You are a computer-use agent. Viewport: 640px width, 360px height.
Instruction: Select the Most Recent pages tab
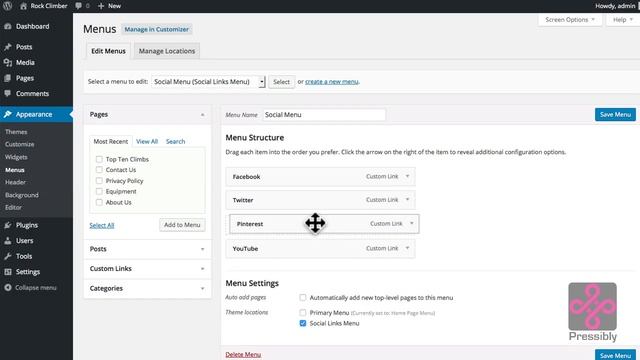(x=111, y=141)
